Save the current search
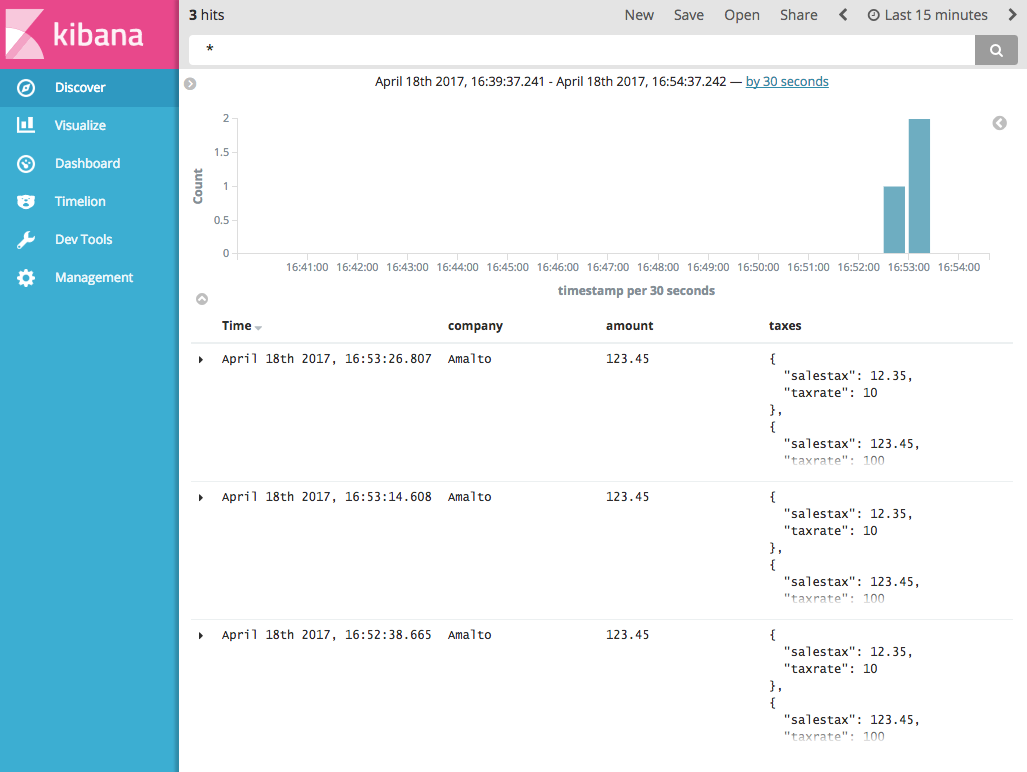 pyautogui.click(x=688, y=14)
